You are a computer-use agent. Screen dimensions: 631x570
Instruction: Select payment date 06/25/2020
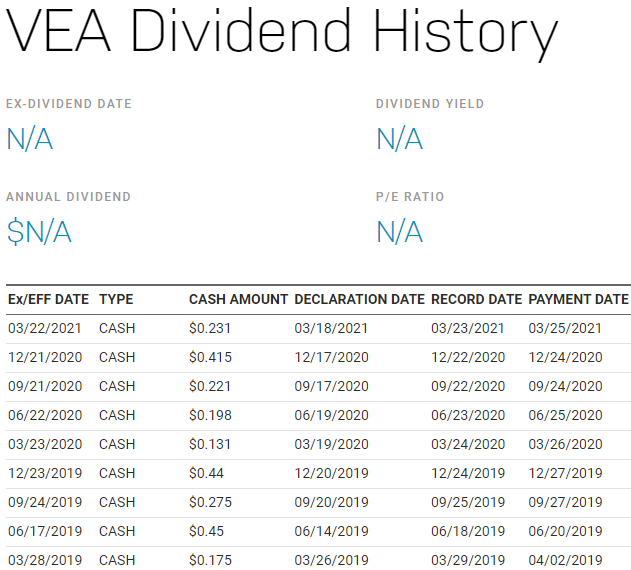click(x=565, y=415)
